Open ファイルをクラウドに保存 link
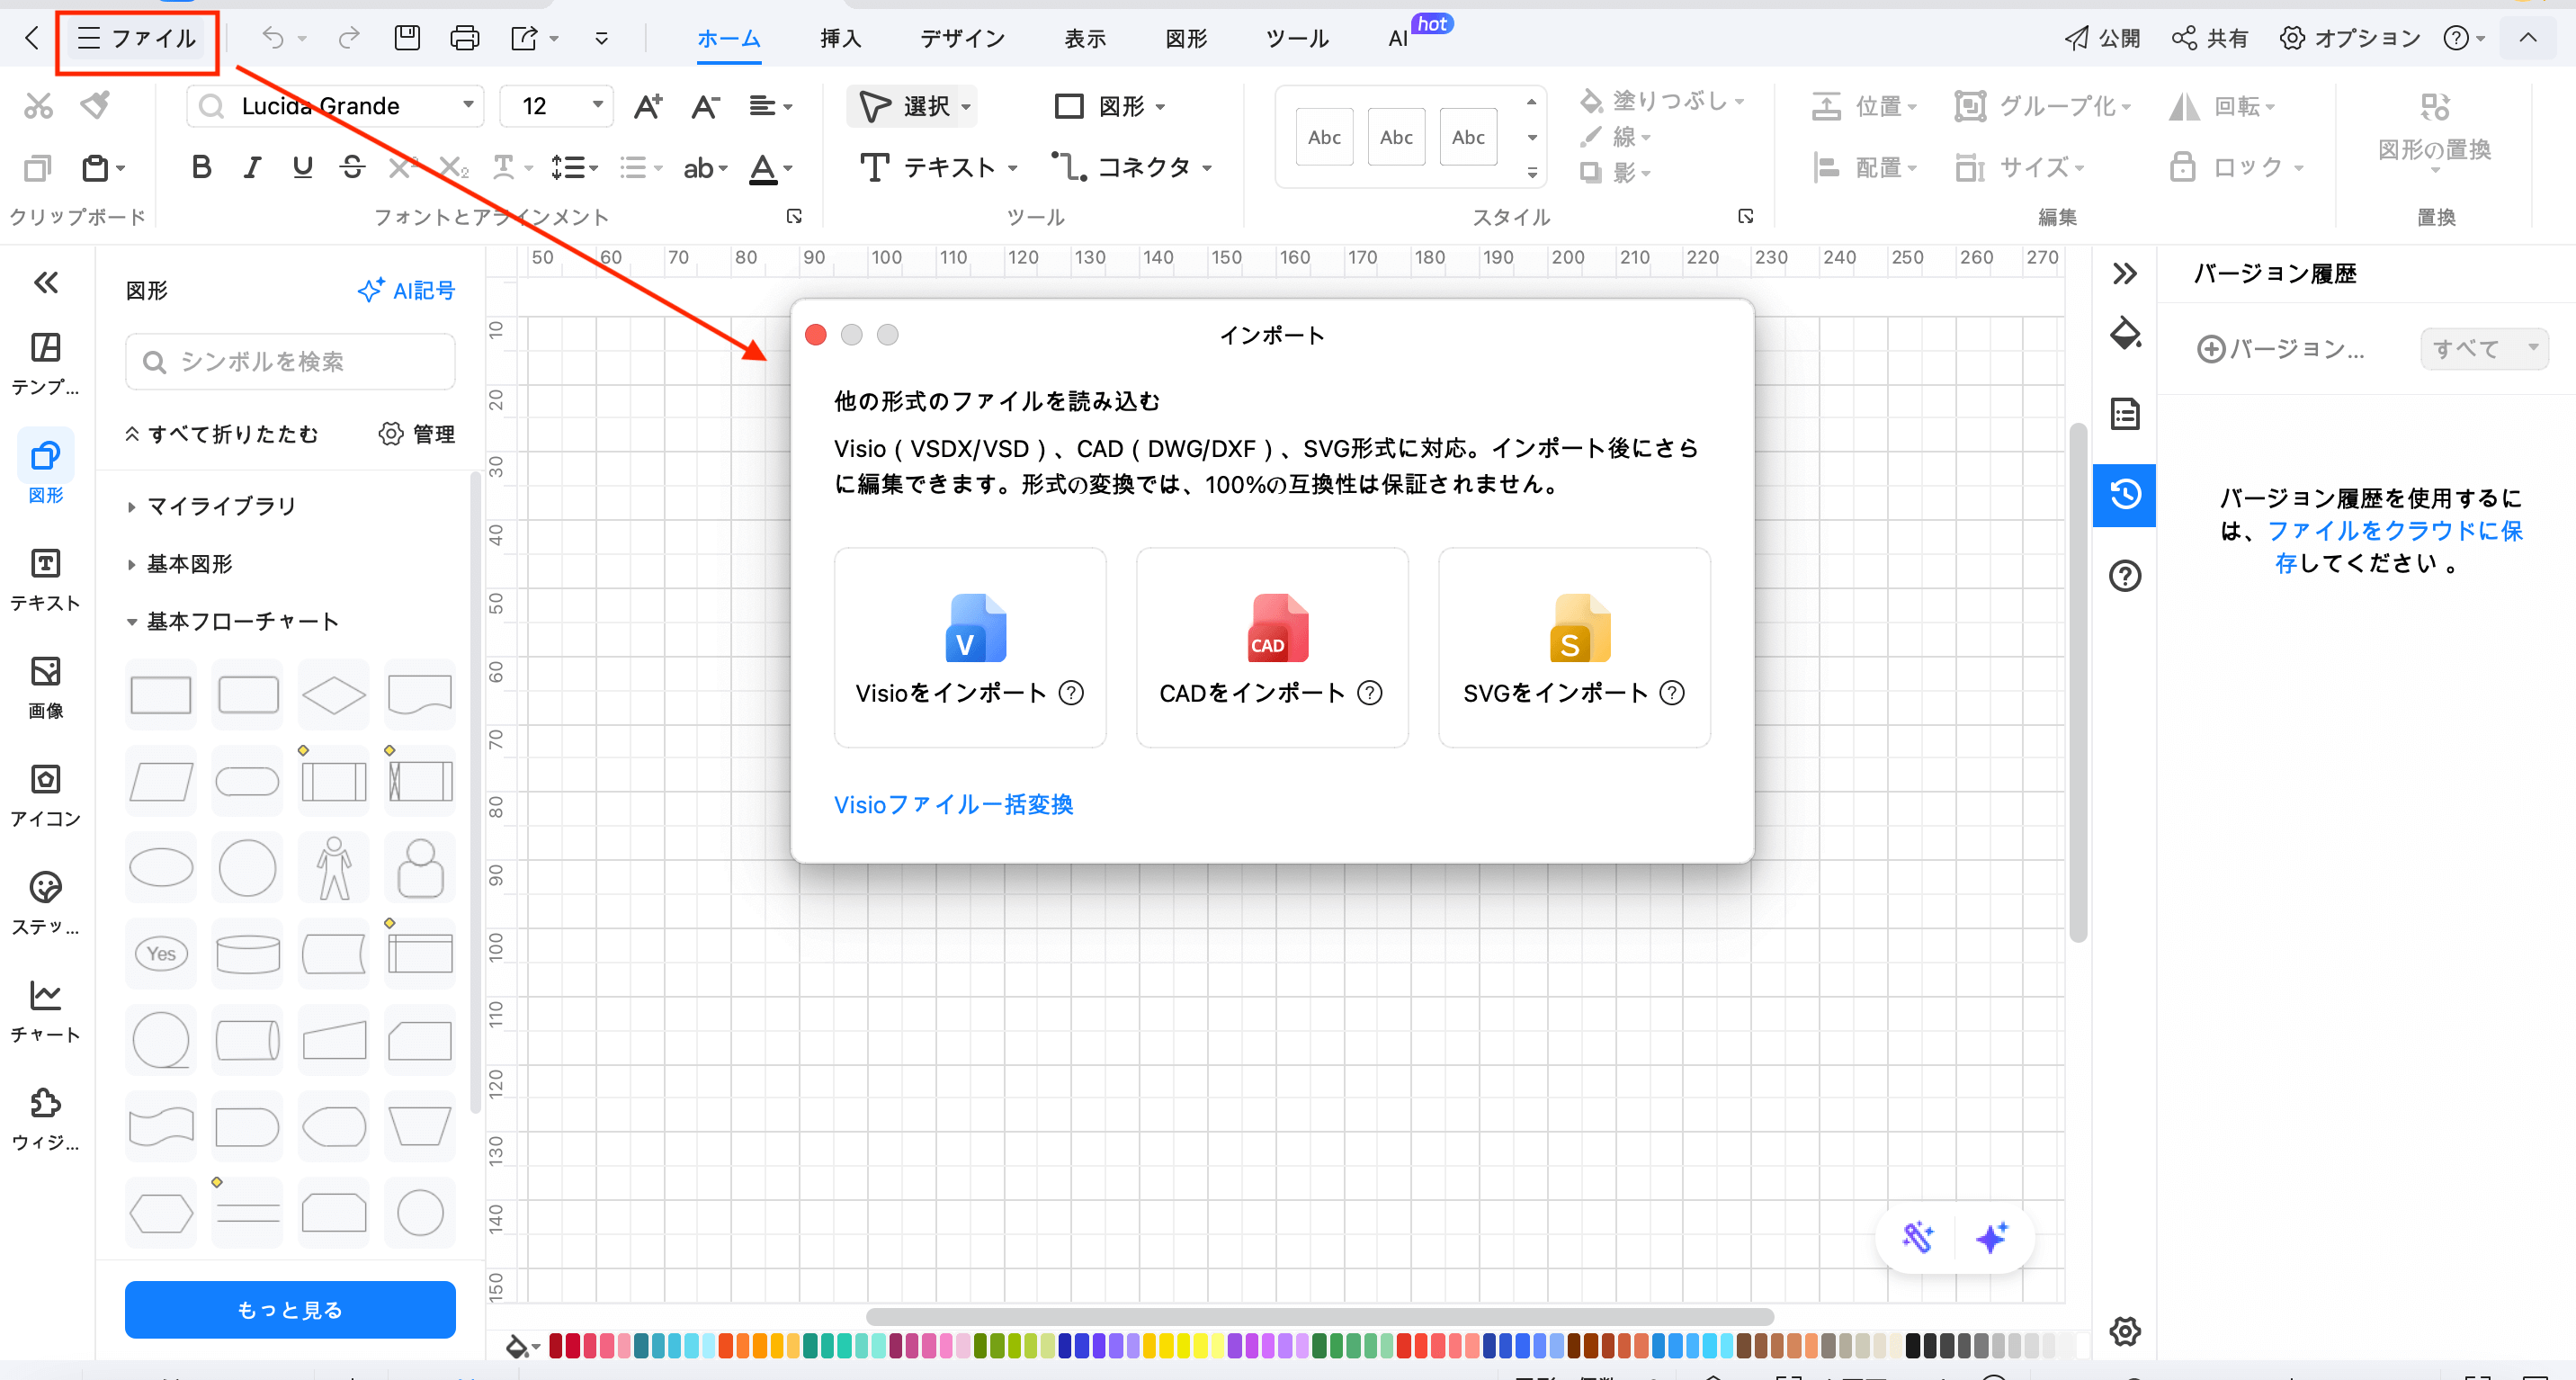 coord(2394,546)
